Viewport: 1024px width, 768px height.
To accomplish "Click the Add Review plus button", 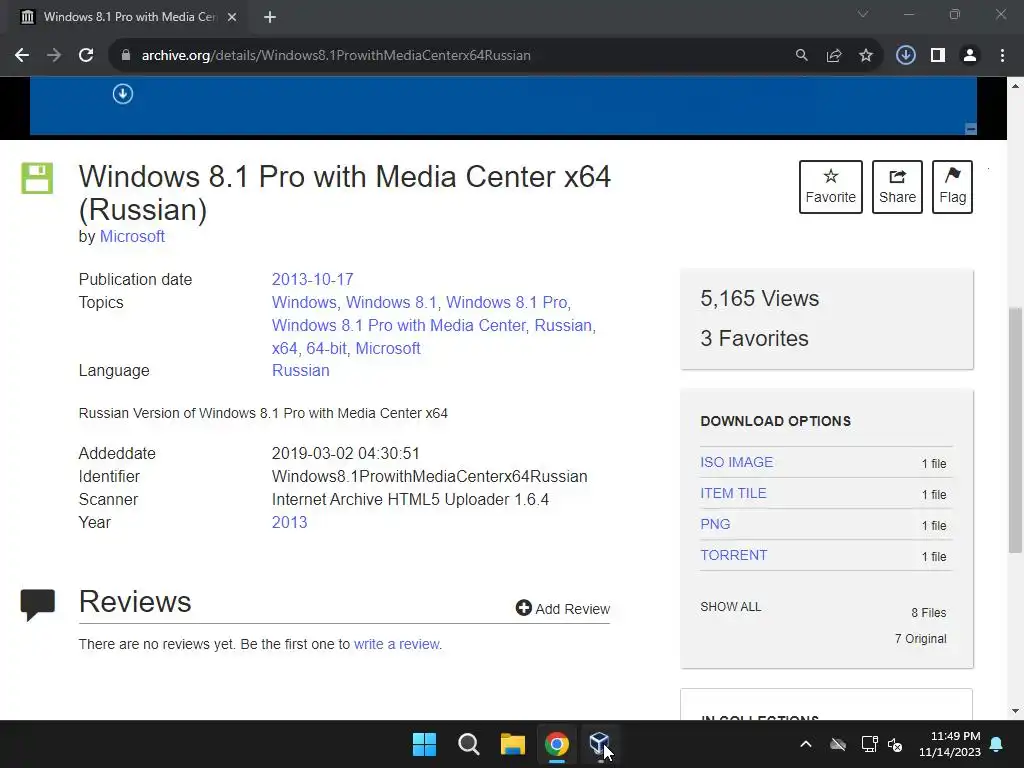I will 562,609.
